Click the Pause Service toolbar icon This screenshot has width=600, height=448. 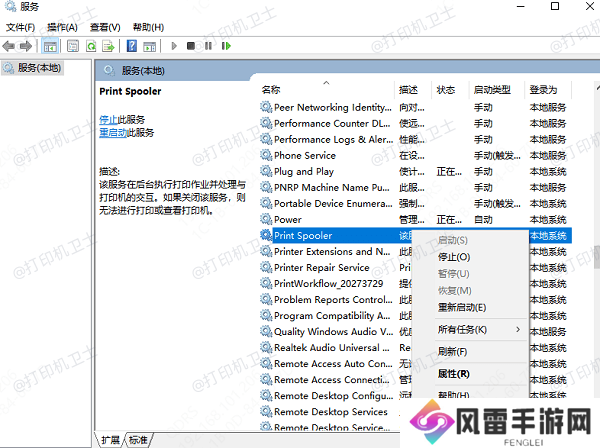click(x=208, y=46)
